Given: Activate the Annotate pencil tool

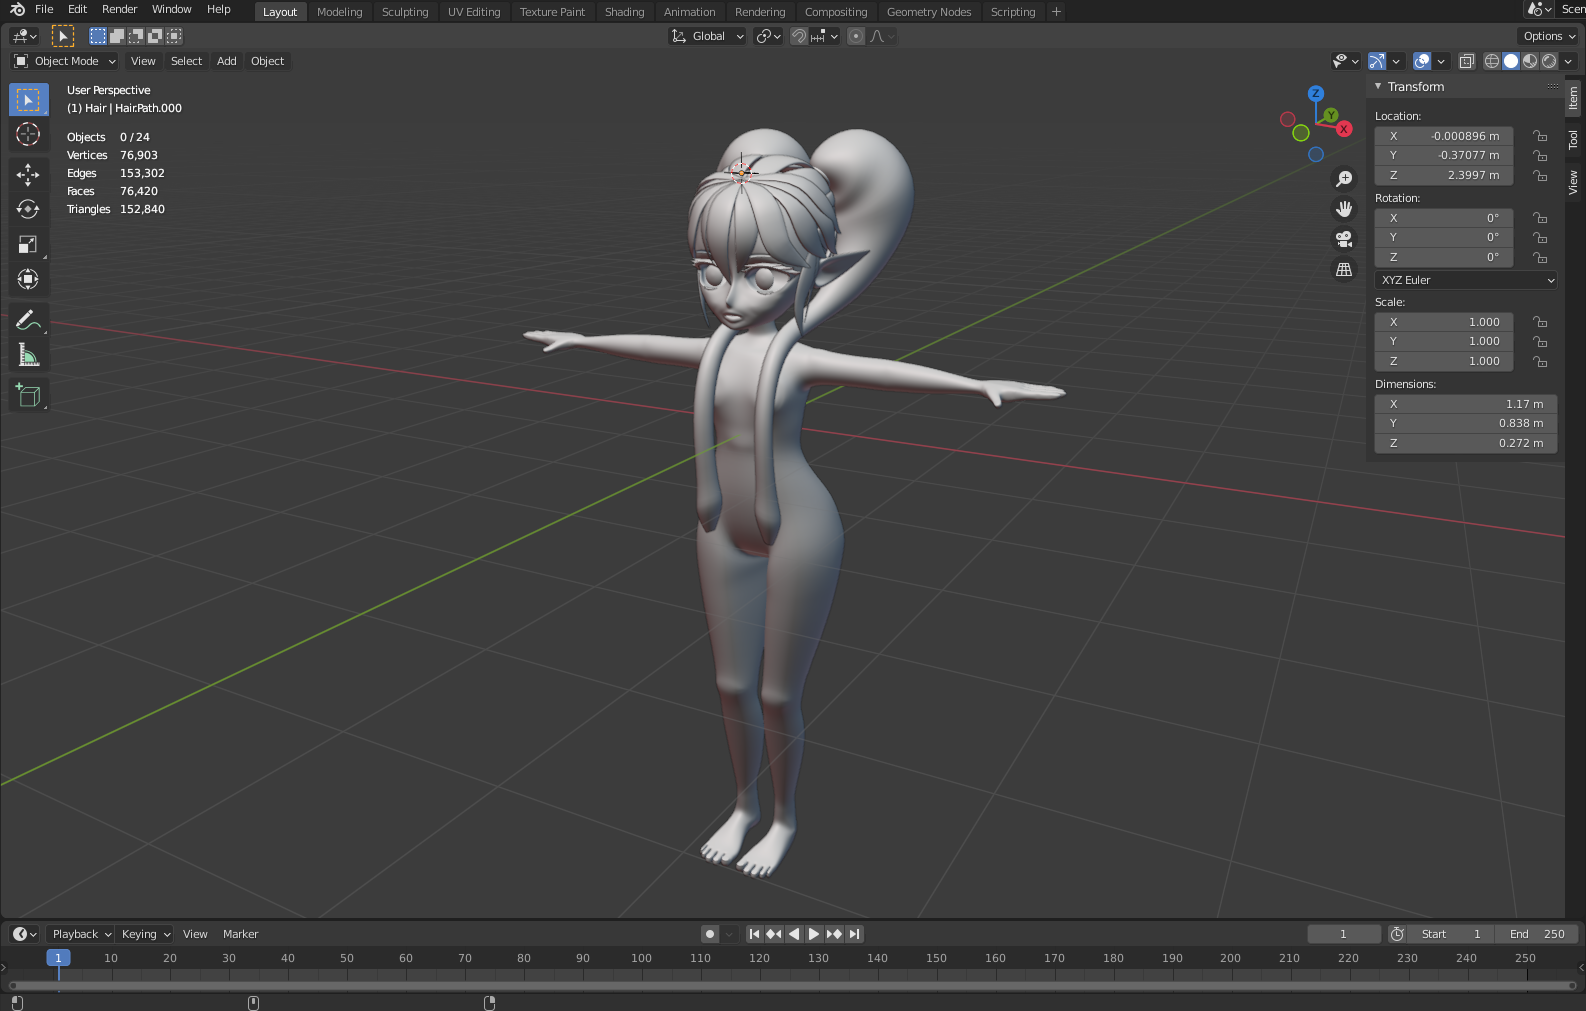Looking at the screenshot, I should [x=28, y=320].
